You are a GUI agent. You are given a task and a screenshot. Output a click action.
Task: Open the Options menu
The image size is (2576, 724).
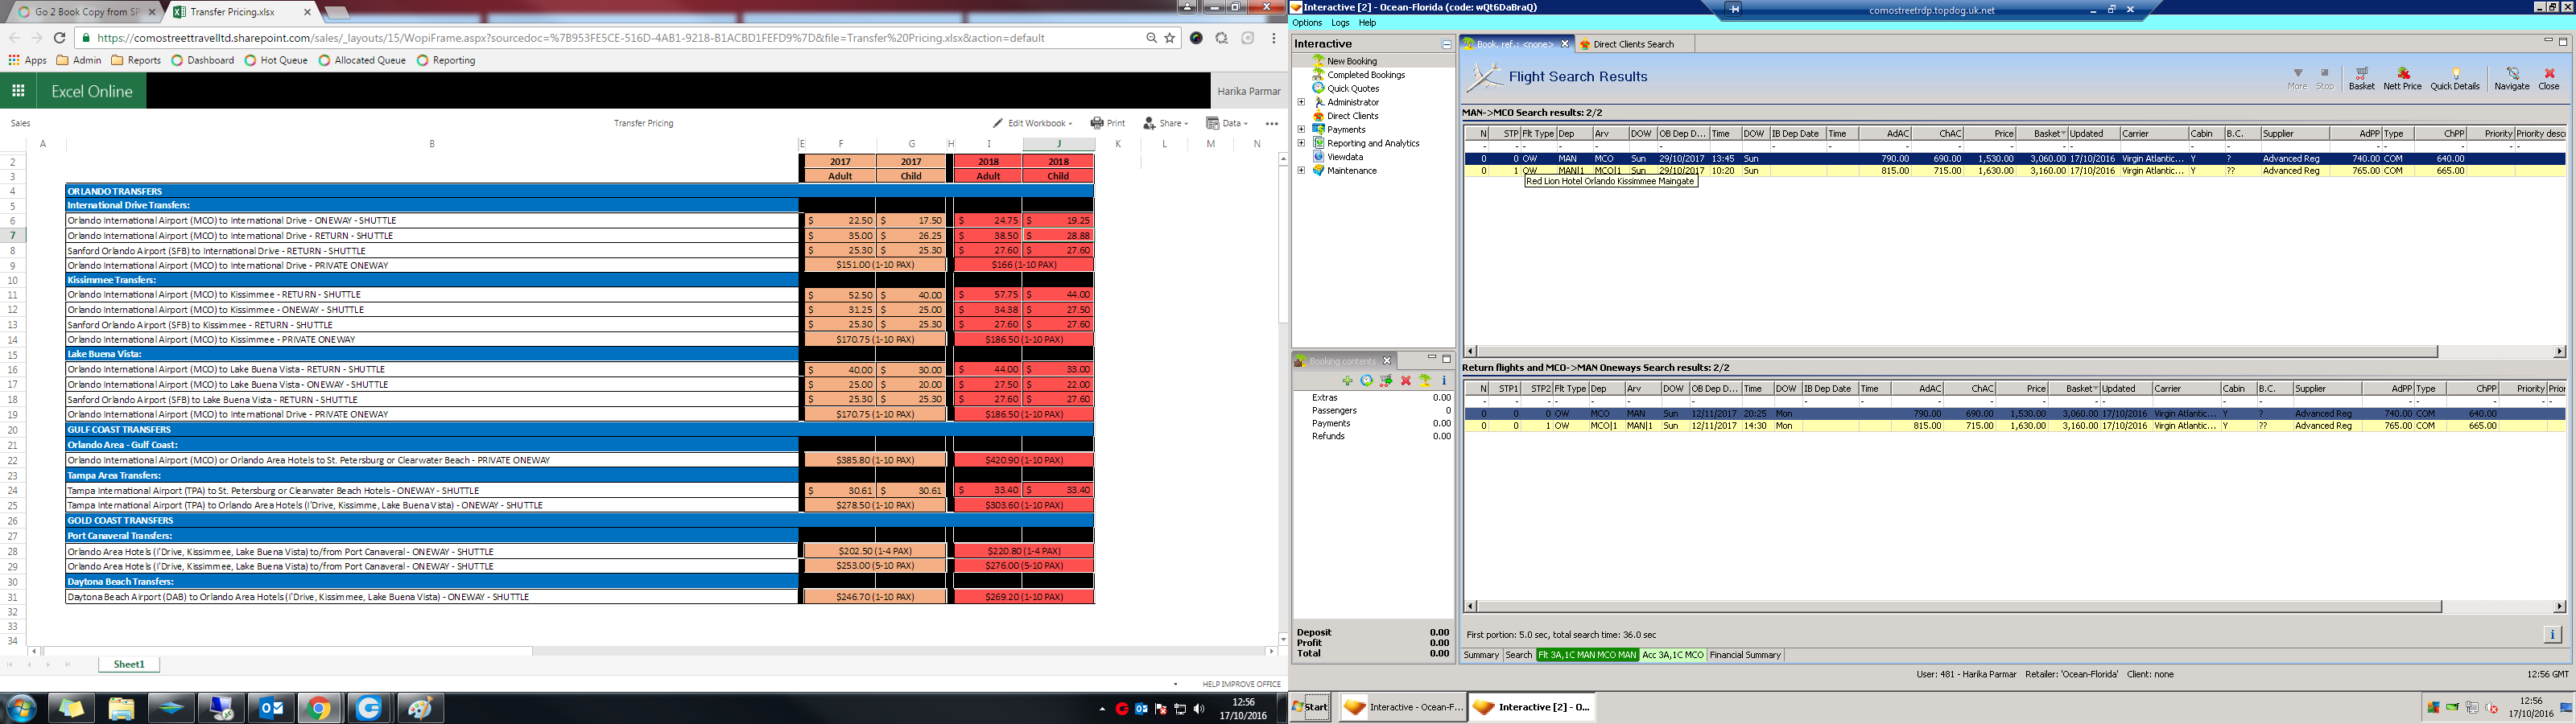pos(1307,23)
